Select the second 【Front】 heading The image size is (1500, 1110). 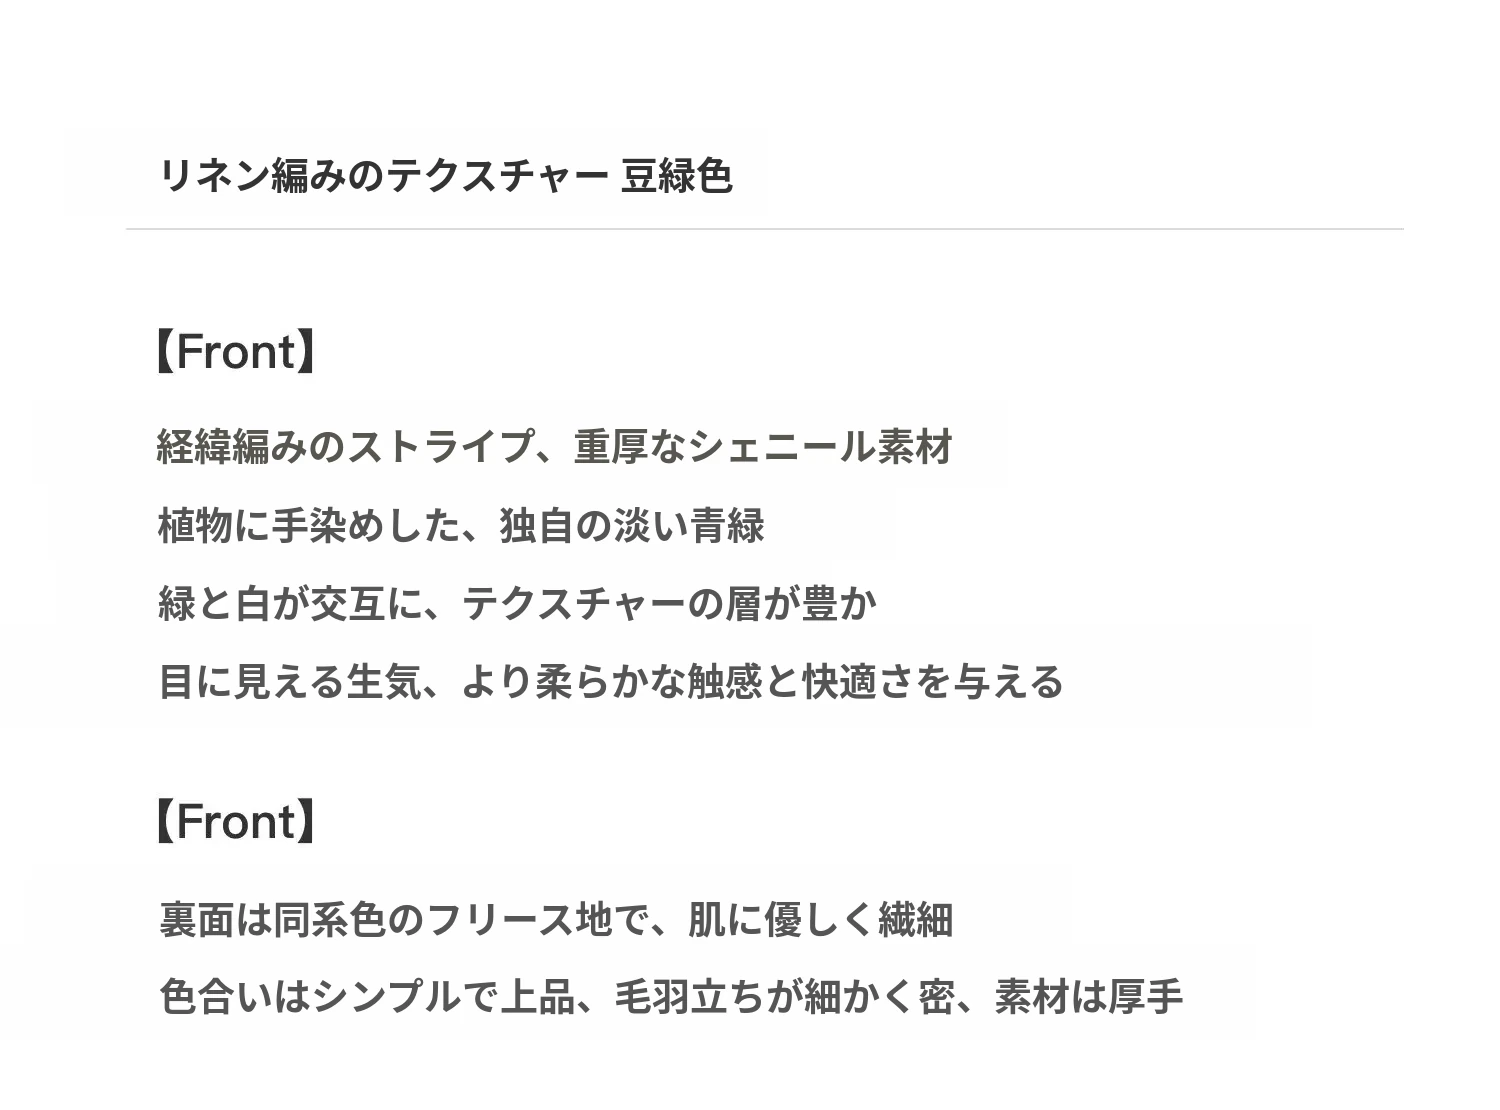pos(236,821)
